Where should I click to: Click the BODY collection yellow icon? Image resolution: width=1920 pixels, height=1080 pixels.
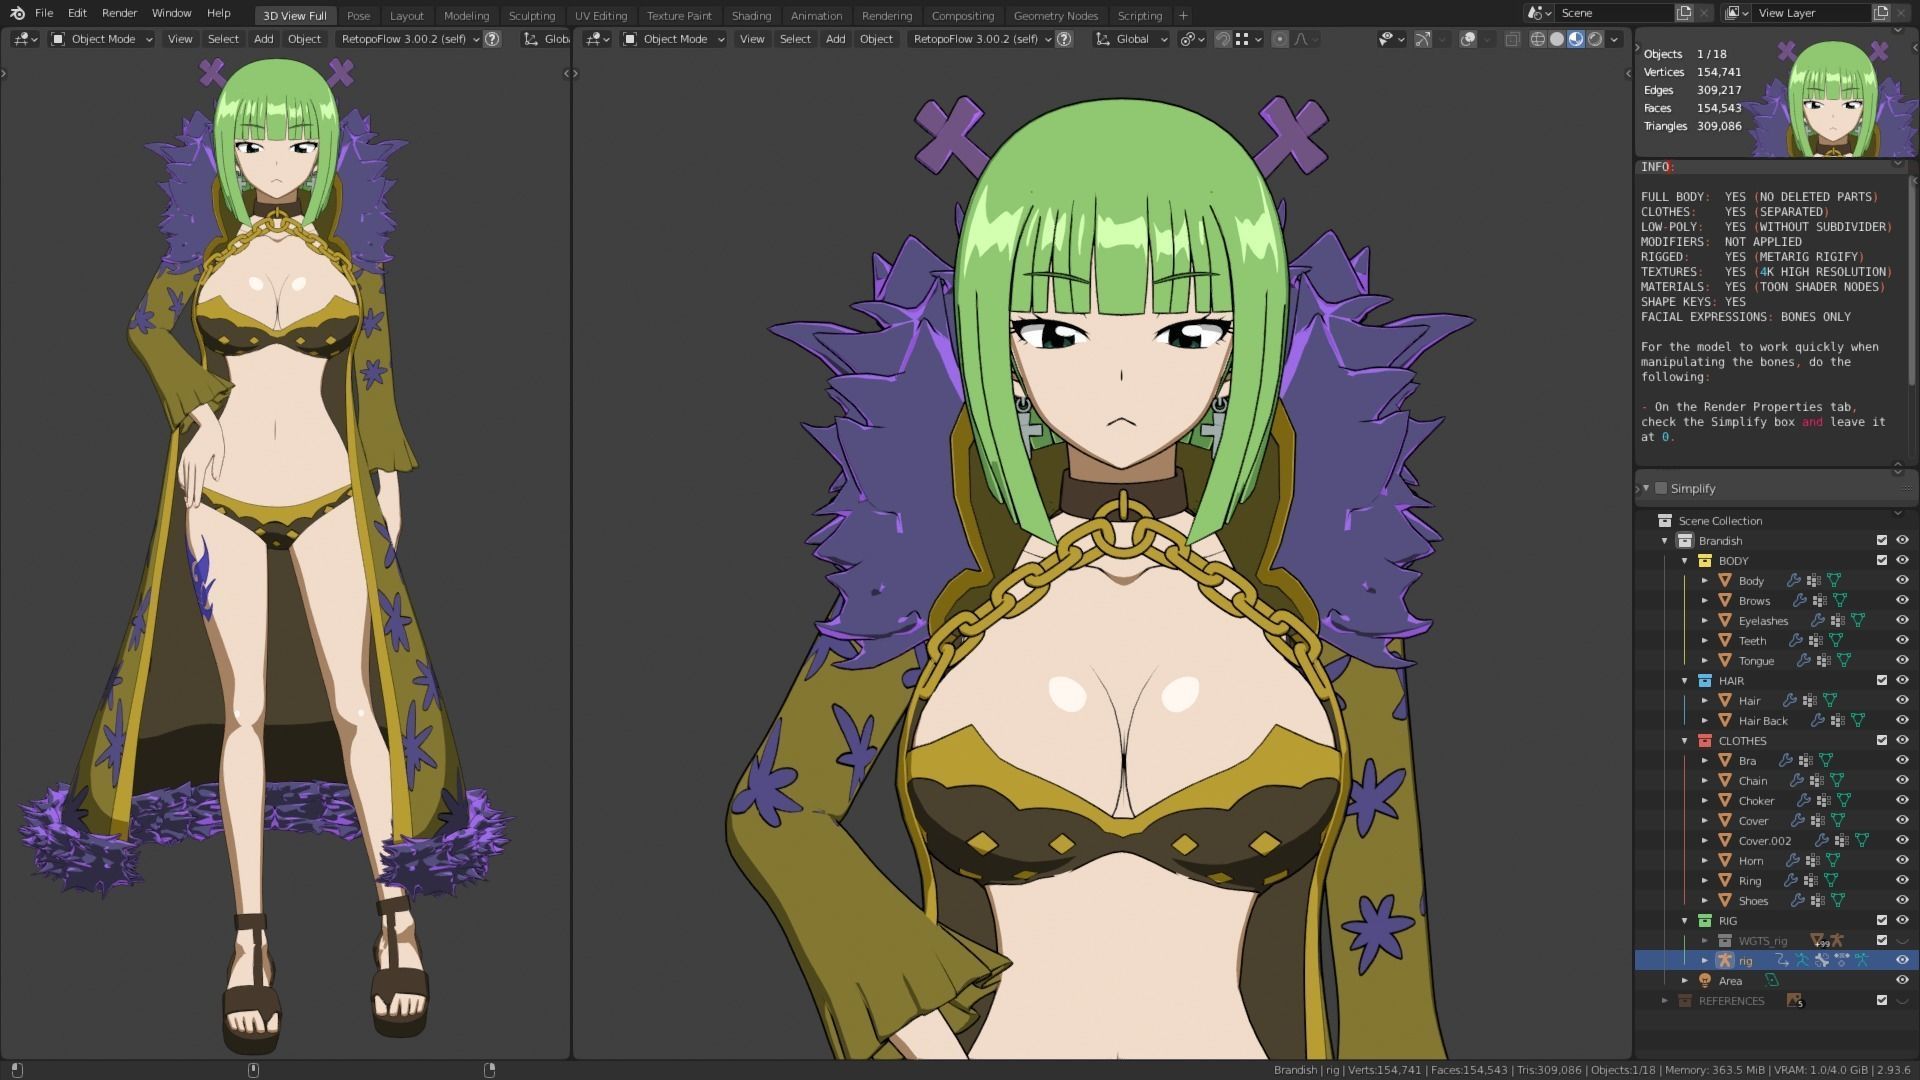tap(1705, 560)
